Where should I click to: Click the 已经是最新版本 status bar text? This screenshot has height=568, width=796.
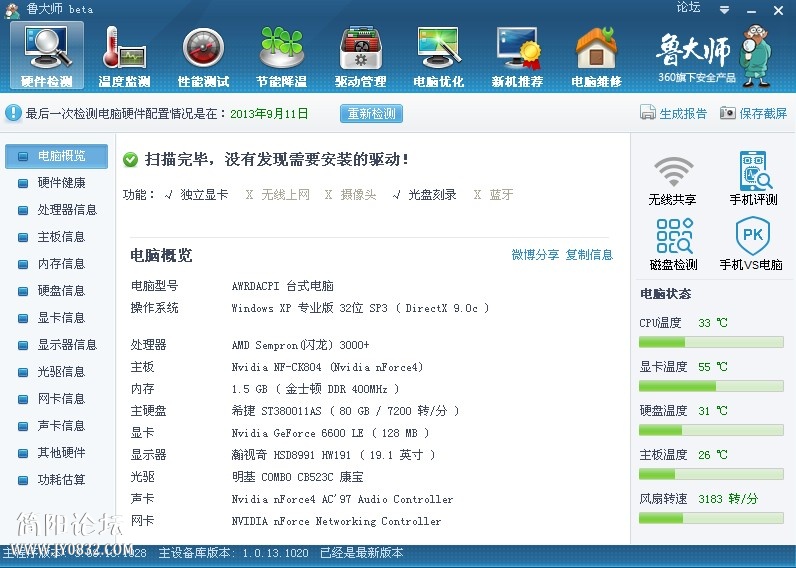tap(361, 553)
